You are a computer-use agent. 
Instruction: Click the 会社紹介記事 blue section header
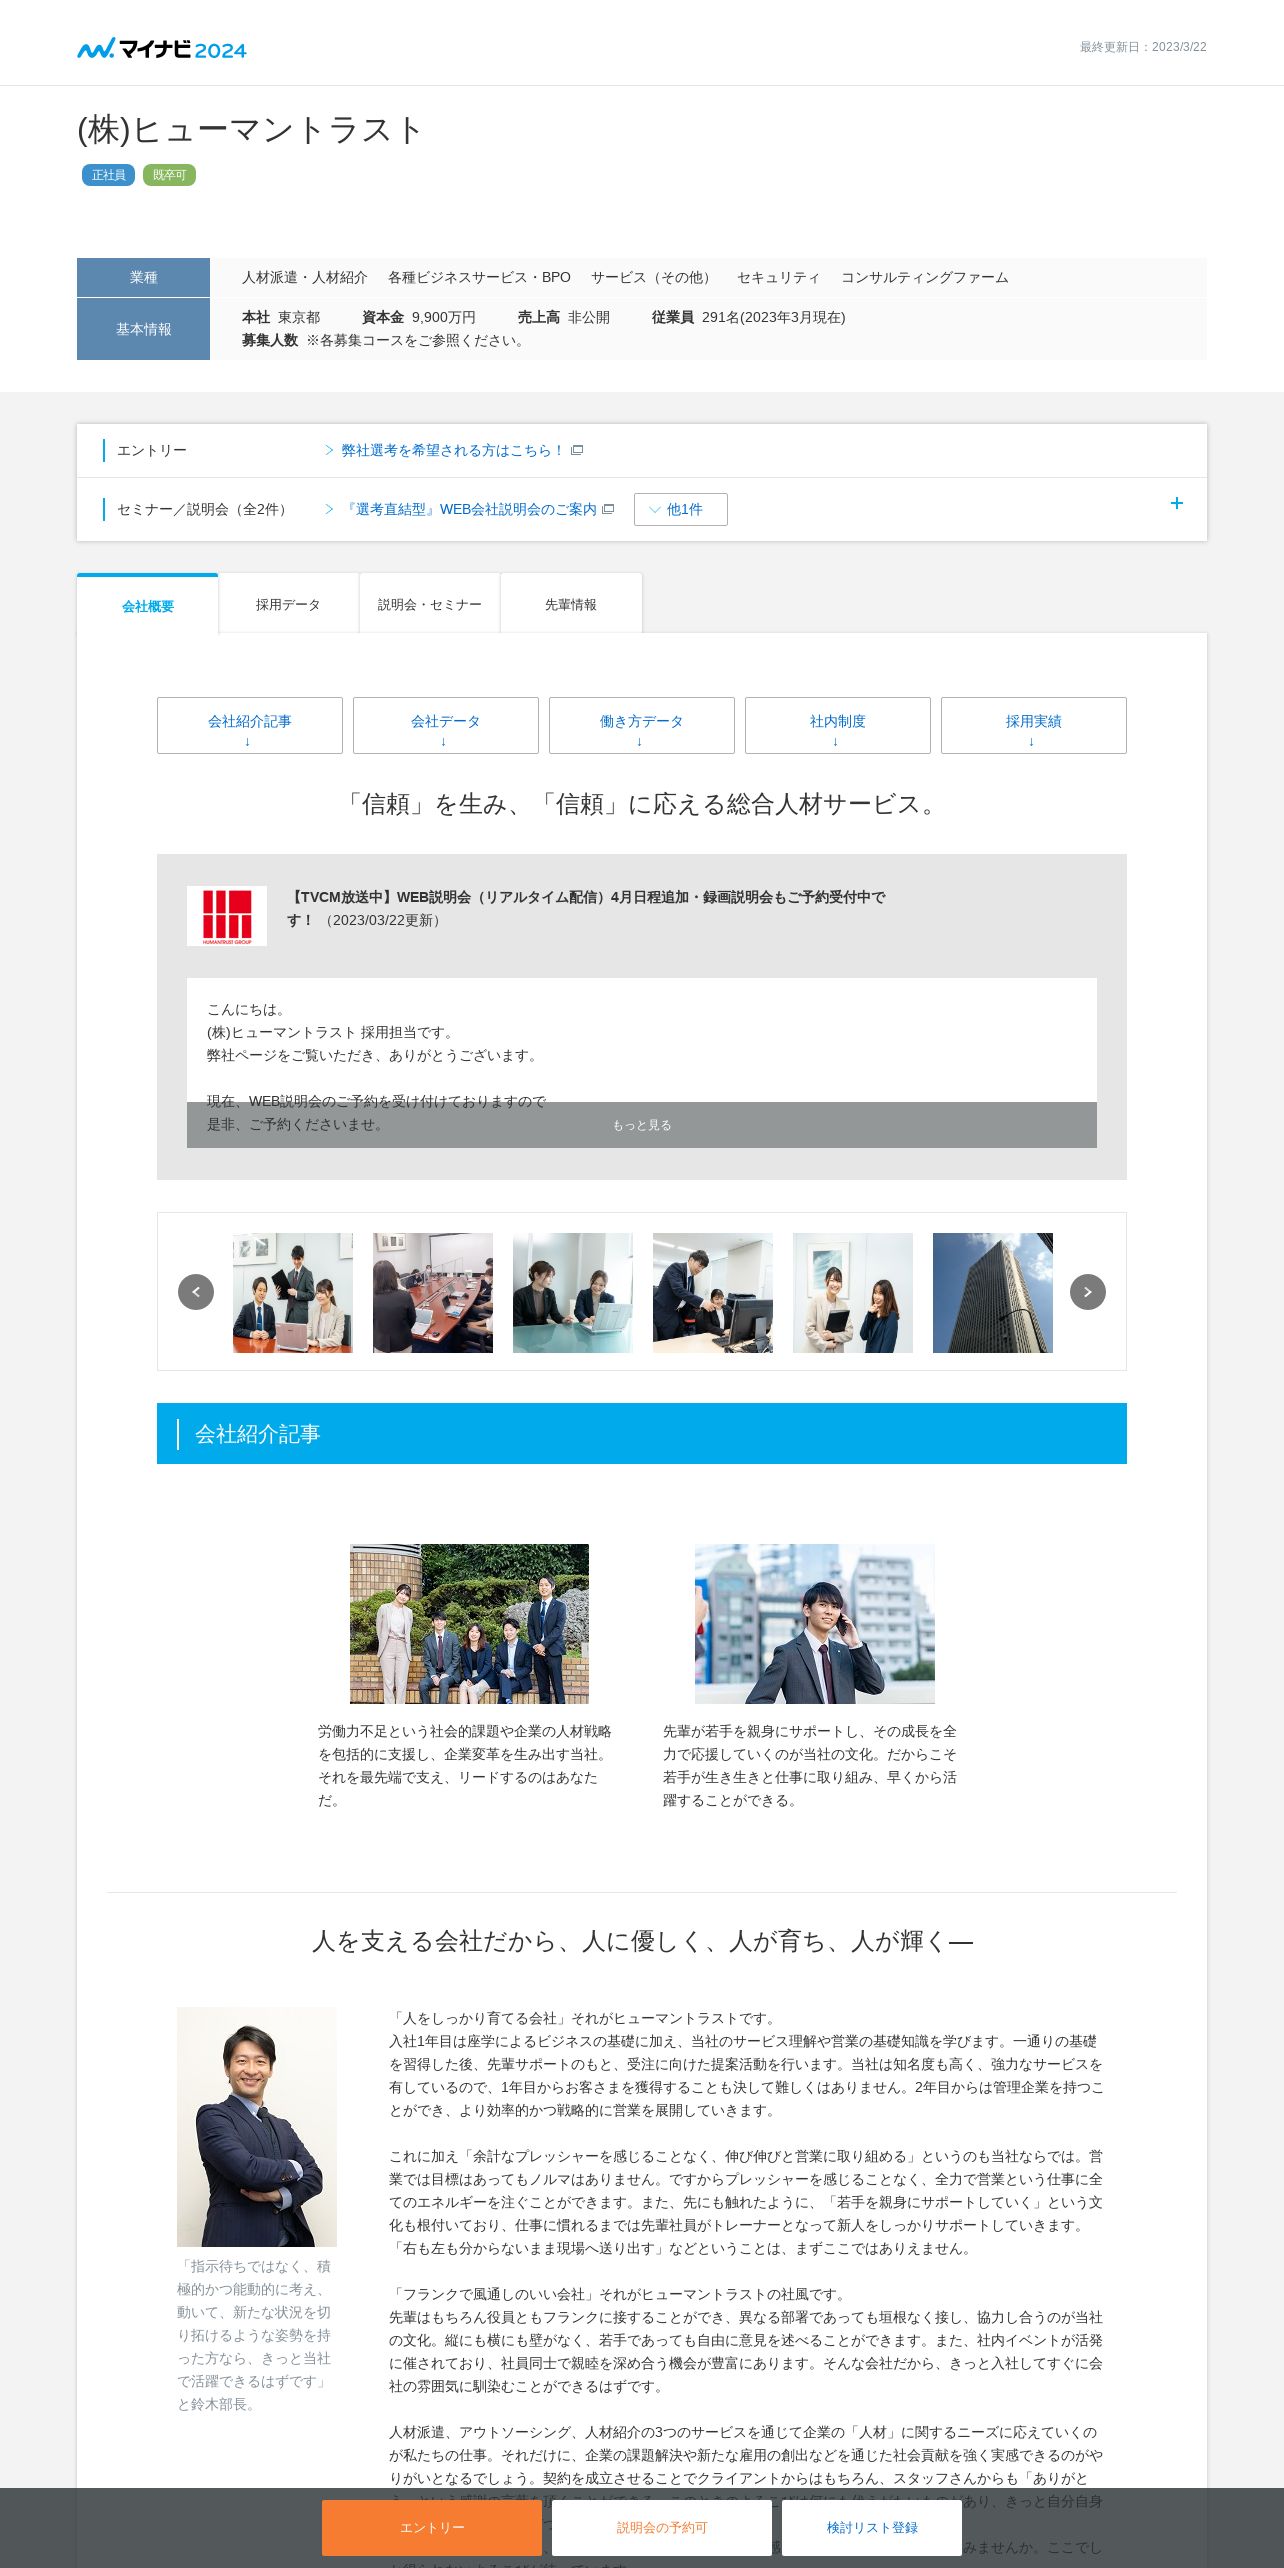click(x=642, y=1433)
